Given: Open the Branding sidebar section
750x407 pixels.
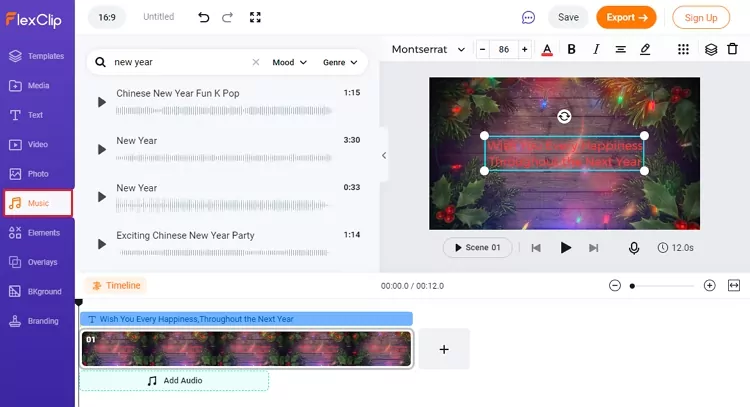Looking at the screenshot, I should 34,321.
